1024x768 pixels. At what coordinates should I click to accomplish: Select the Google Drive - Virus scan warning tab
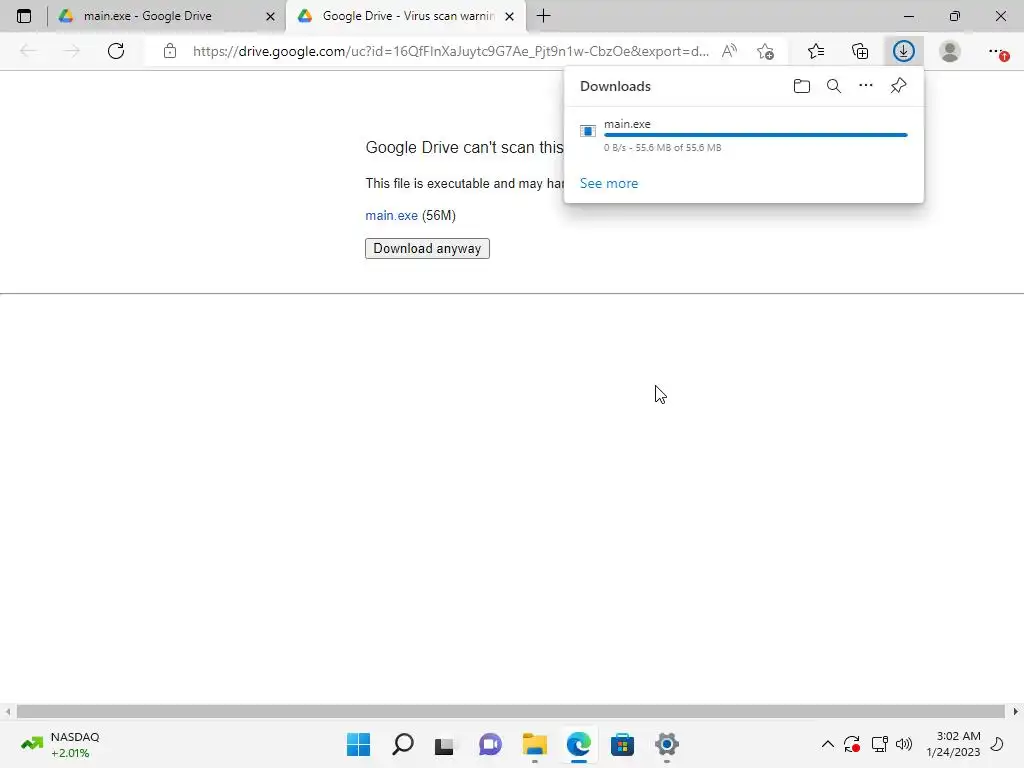[406, 16]
